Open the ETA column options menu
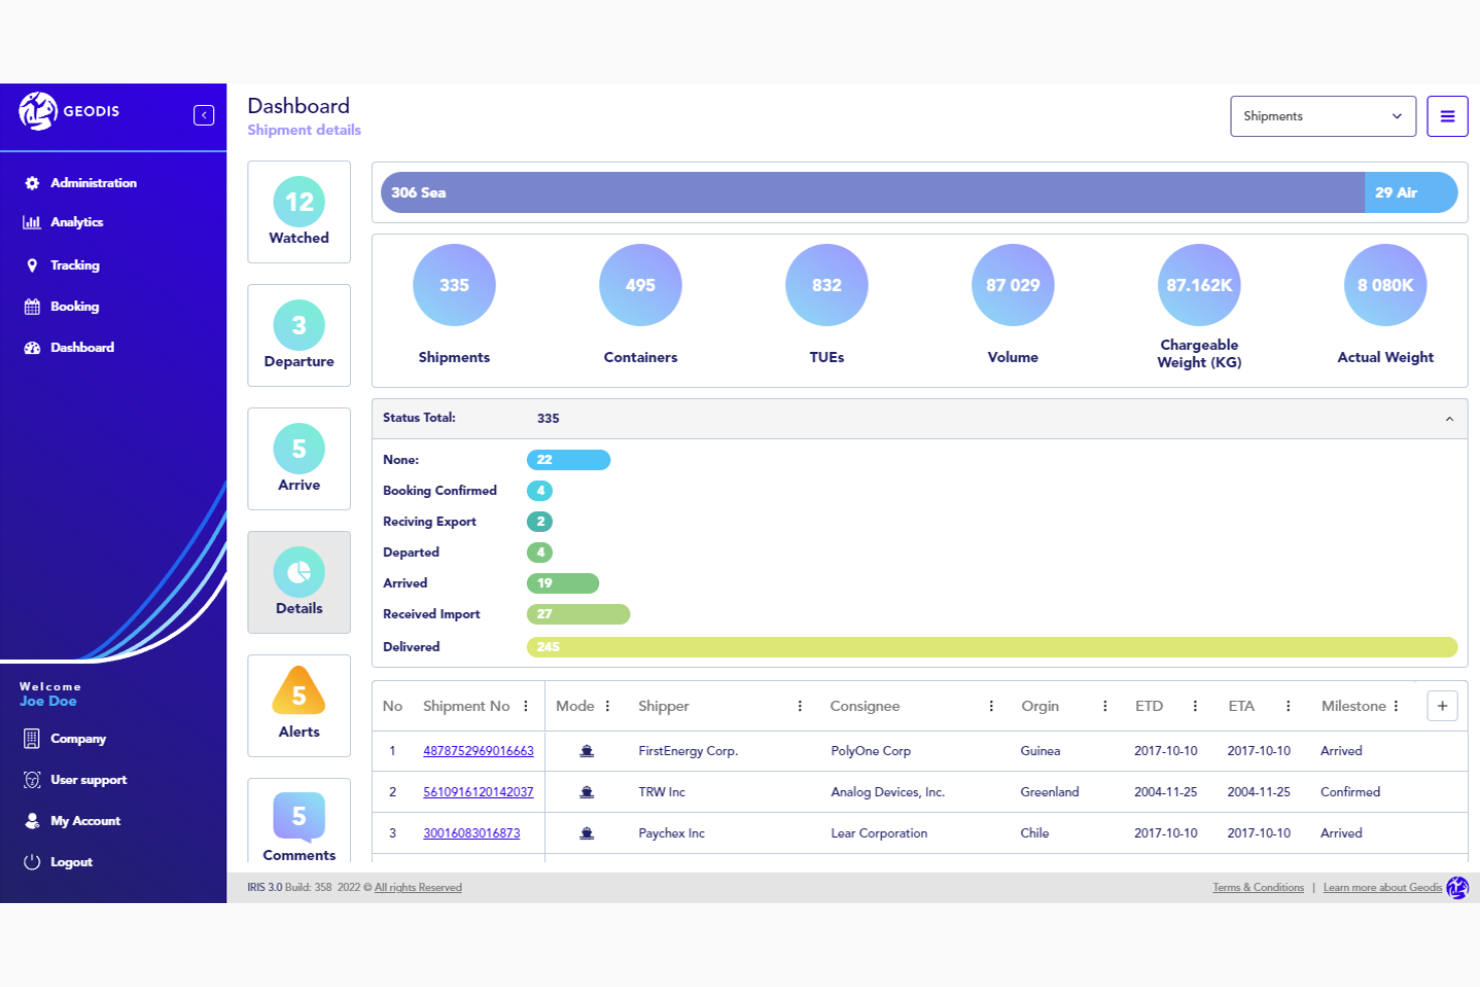The width and height of the screenshot is (1480, 987). 1288,706
